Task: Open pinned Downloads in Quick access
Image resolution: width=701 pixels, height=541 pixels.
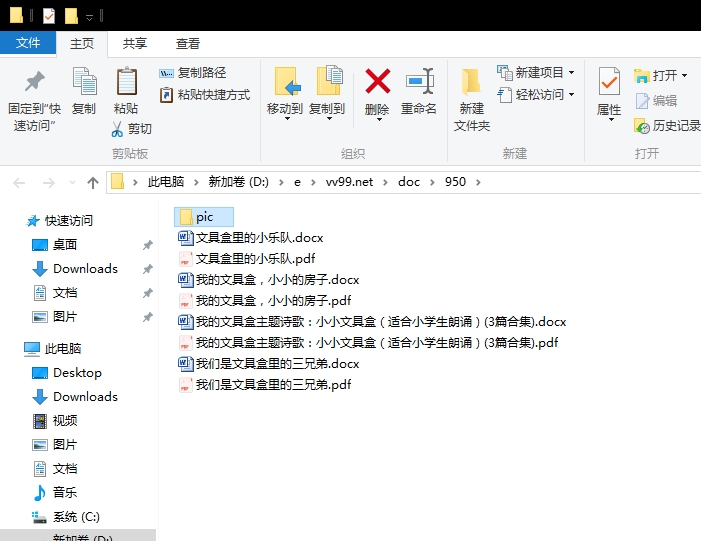Action: 75,269
